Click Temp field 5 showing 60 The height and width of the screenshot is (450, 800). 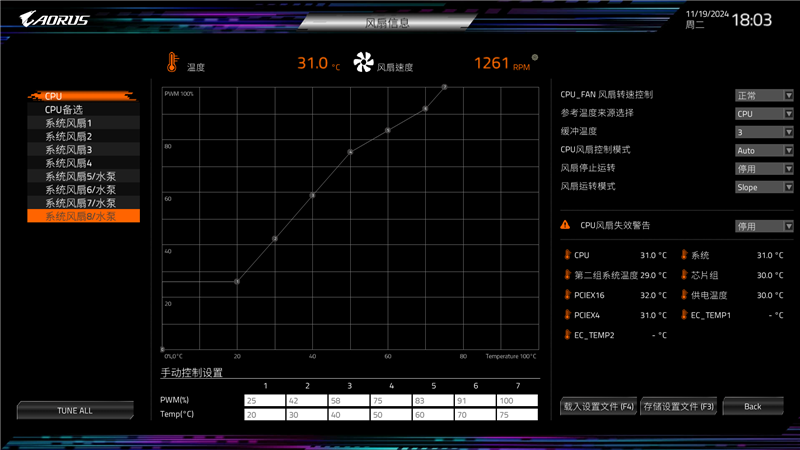(x=433, y=415)
